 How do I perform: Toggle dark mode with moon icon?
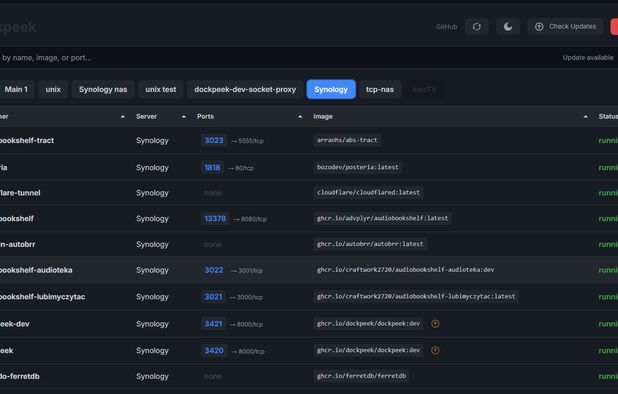pos(508,27)
